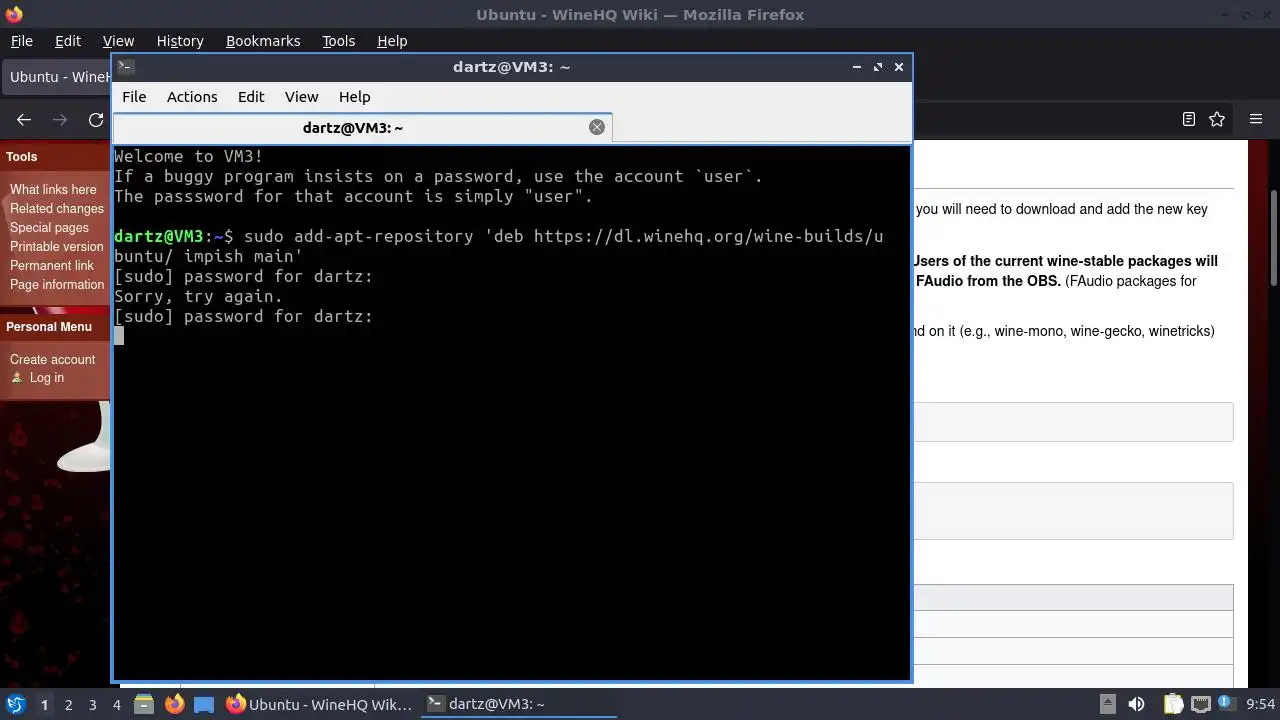Select the Ubuntu - WineHQ Firefox tab
Screen dimensions: 1280x720
pyautogui.click(x=57, y=77)
